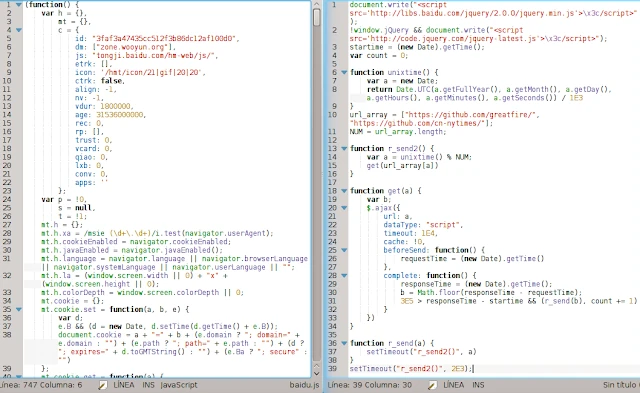Click 'var p = !0' on line 24
Viewport: 640px width, 393px height.
pos(64,199)
